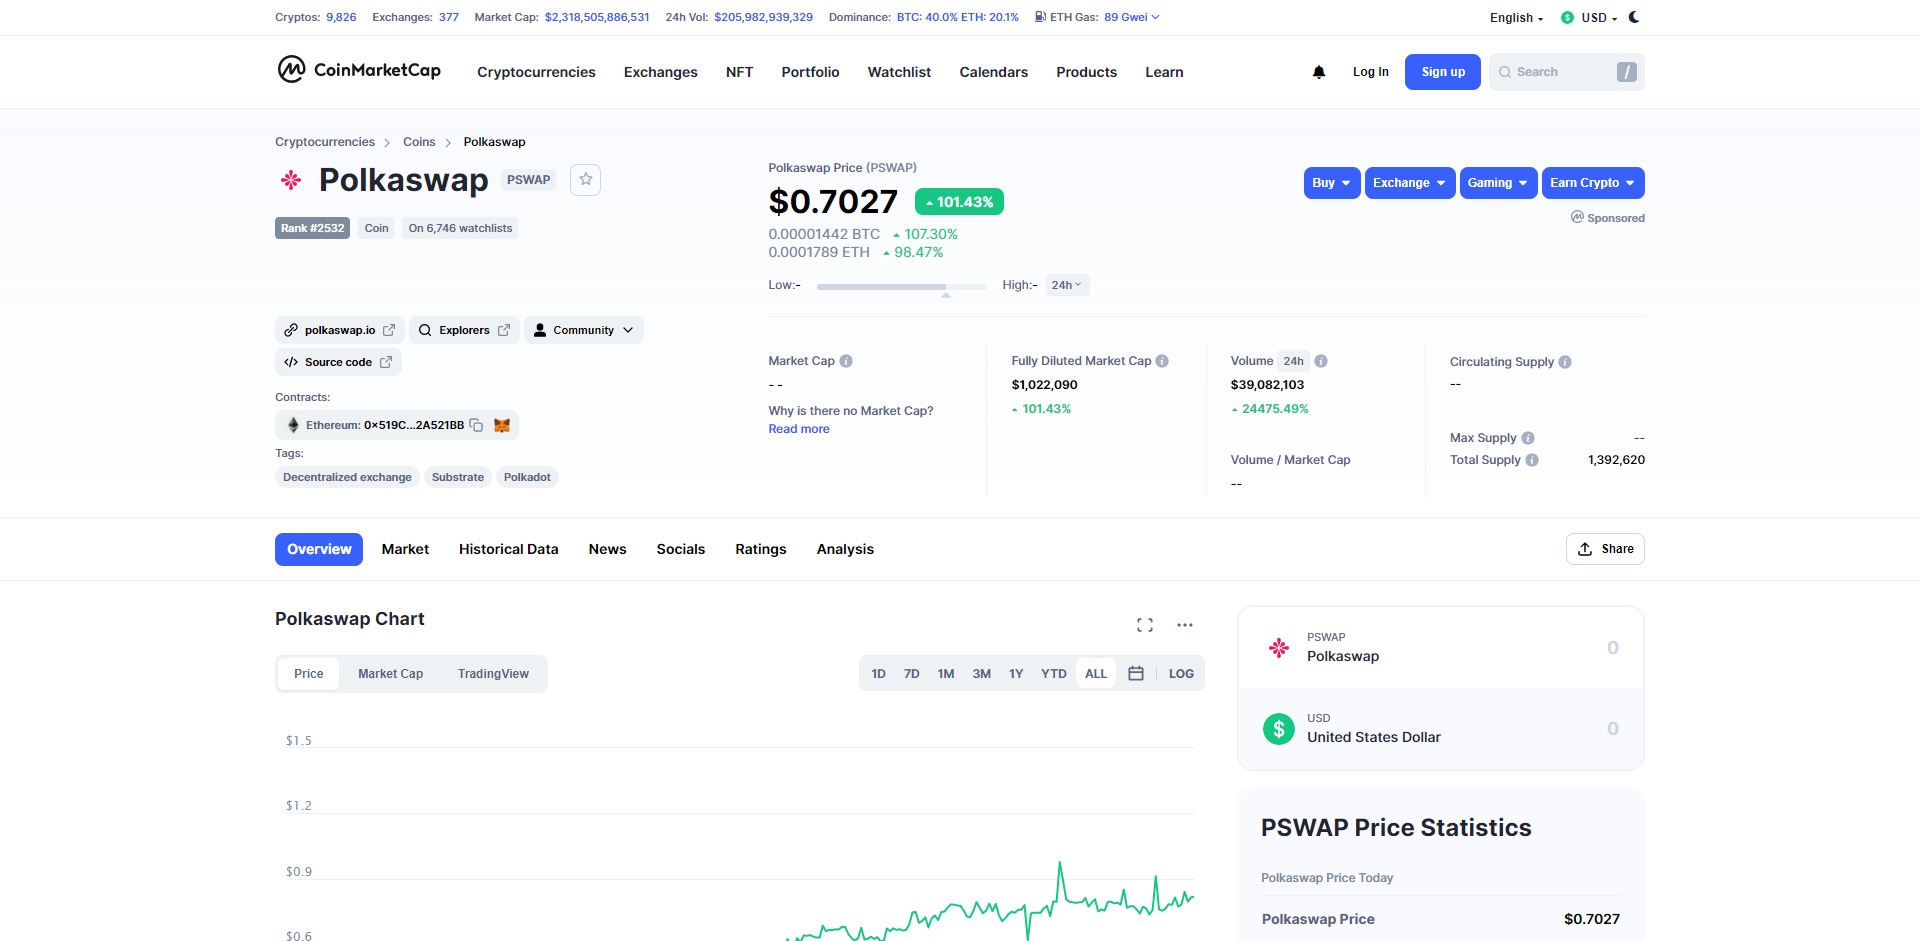Click Read more under Market Cap

click(x=798, y=428)
